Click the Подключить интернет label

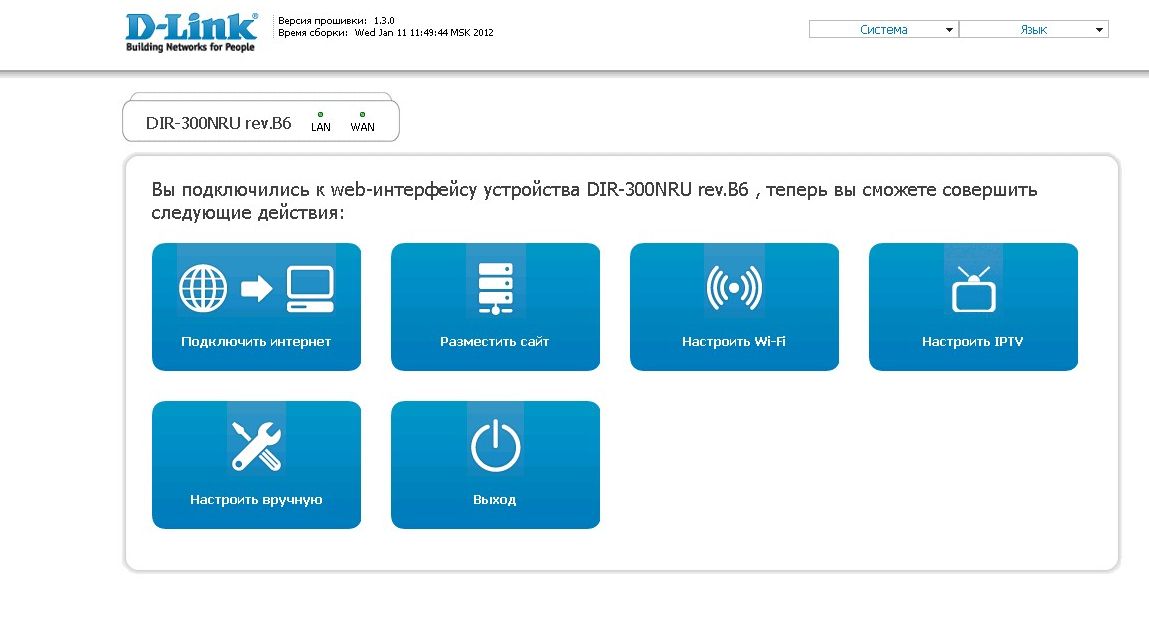[256, 342]
